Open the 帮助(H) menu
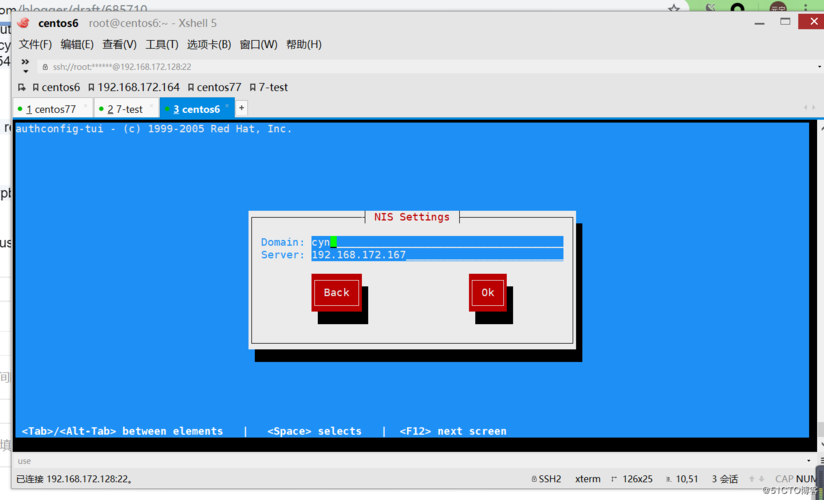The width and height of the screenshot is (824, 500). click(x=304, y=45)
